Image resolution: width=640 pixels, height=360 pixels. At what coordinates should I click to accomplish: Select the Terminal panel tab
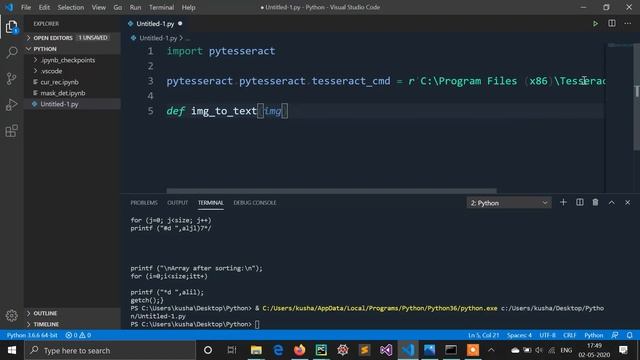211,203
